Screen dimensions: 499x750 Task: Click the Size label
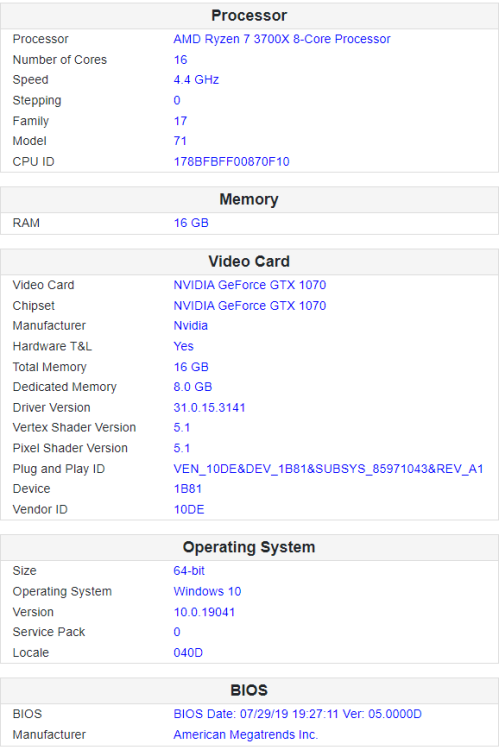(x=24, y=571)
